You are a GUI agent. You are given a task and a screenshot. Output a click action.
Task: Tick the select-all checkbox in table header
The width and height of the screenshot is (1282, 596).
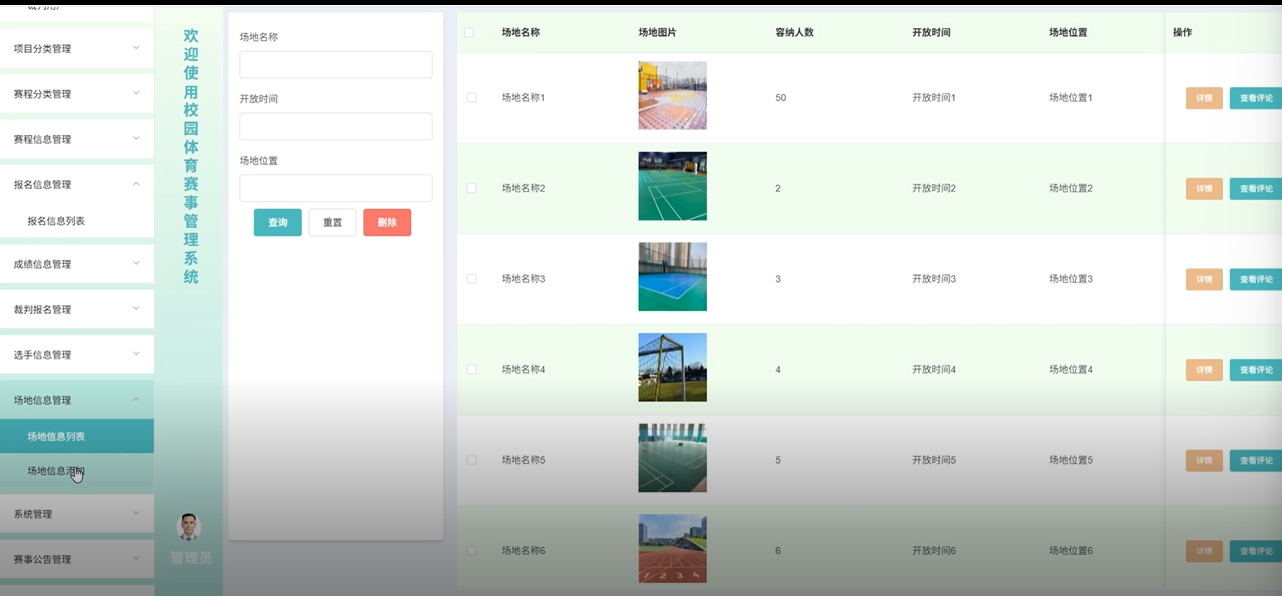click(x=469, y=32)
